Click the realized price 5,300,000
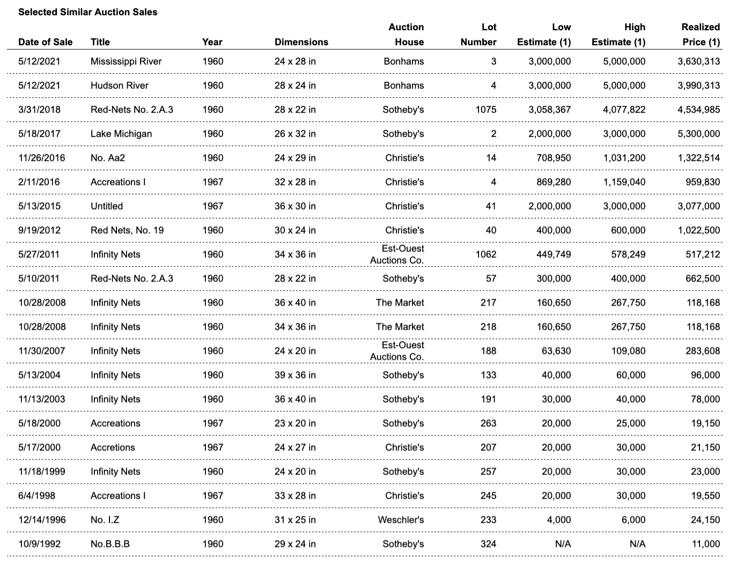The width and height of the screenshot is (734, 573). [x=696, y=134]
